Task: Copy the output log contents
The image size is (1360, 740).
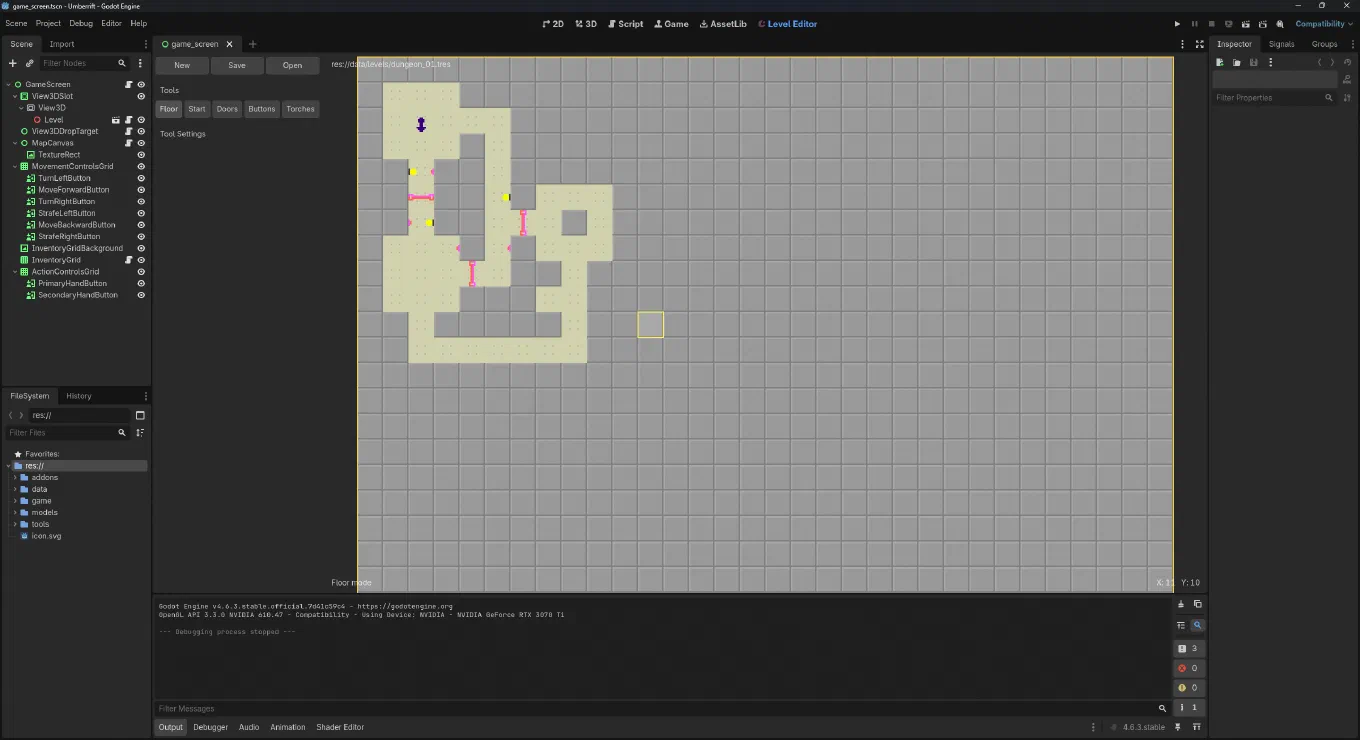Action: pyautogui.click(x=1198, y=604)
